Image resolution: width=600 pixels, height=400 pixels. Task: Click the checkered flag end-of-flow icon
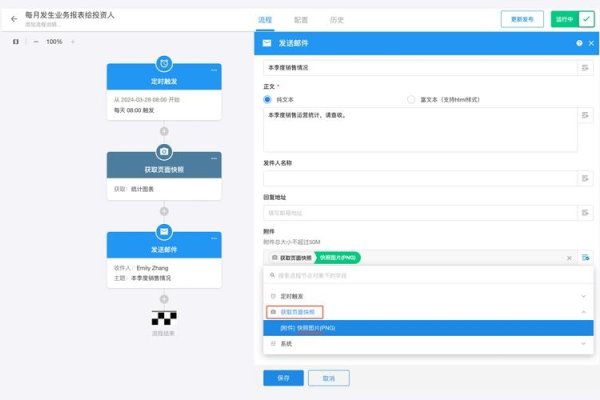[x=164, y=318]
